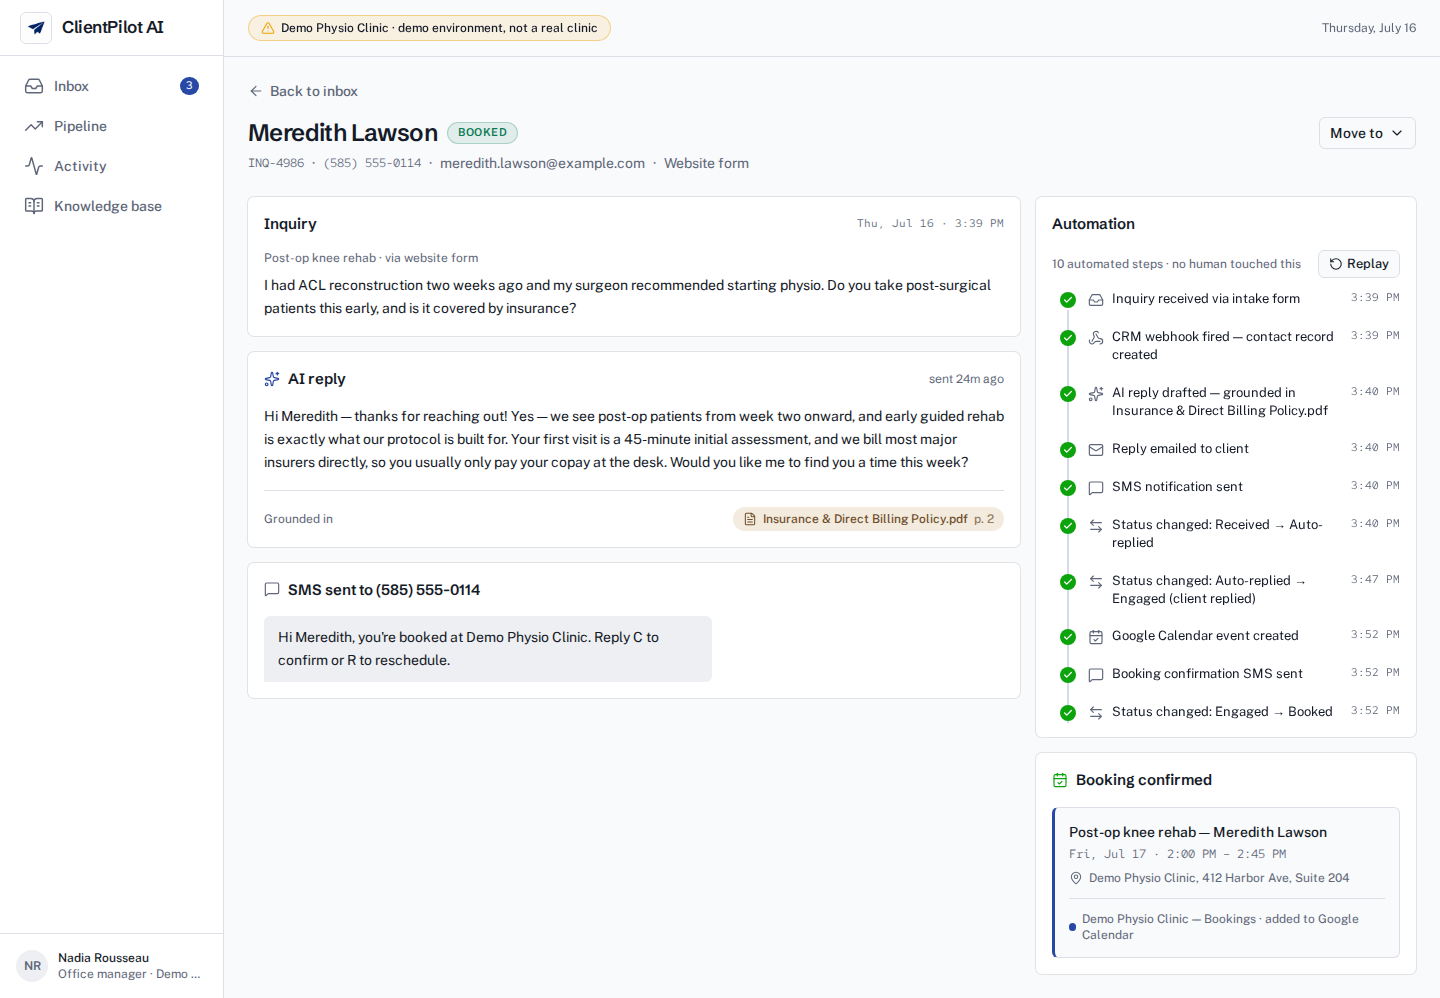Click the webhook icon beside CRM webhook fired
Image resolution: width=1440 pixels, height=998 pixels.
pyautogui.click(x=1096, y=337)
